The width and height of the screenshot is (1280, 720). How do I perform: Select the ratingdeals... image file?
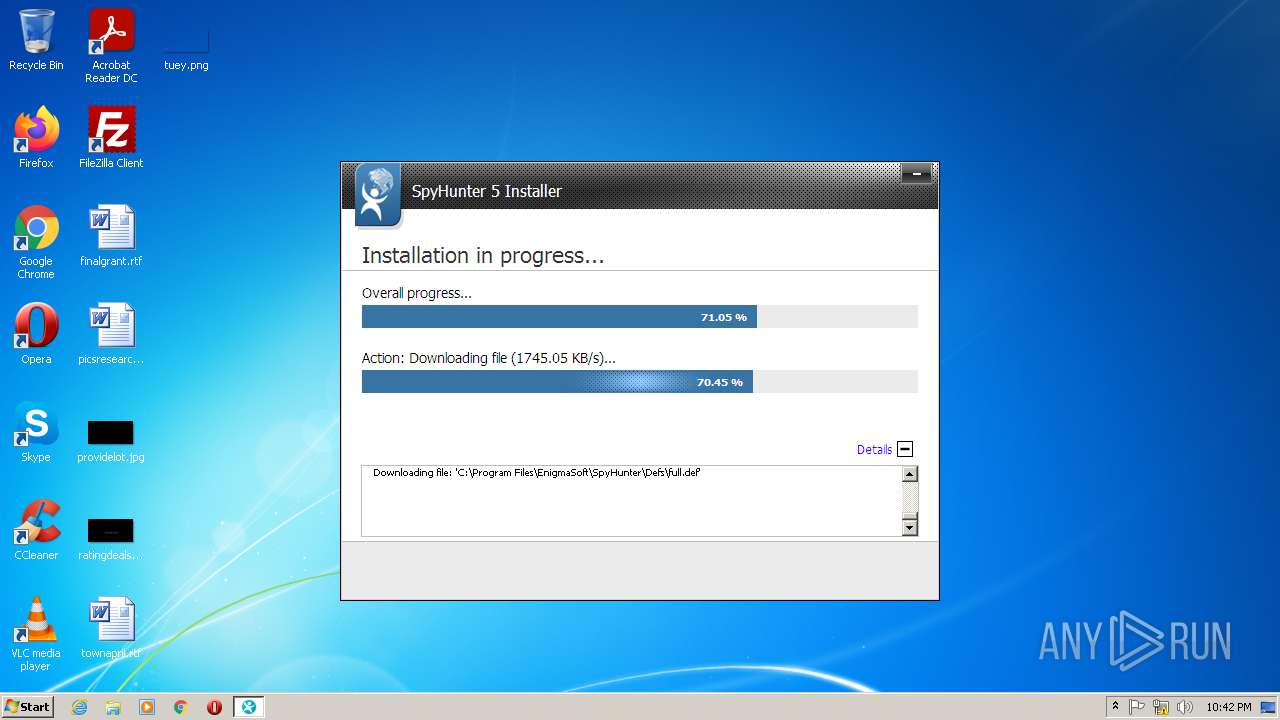coord(111,538)
